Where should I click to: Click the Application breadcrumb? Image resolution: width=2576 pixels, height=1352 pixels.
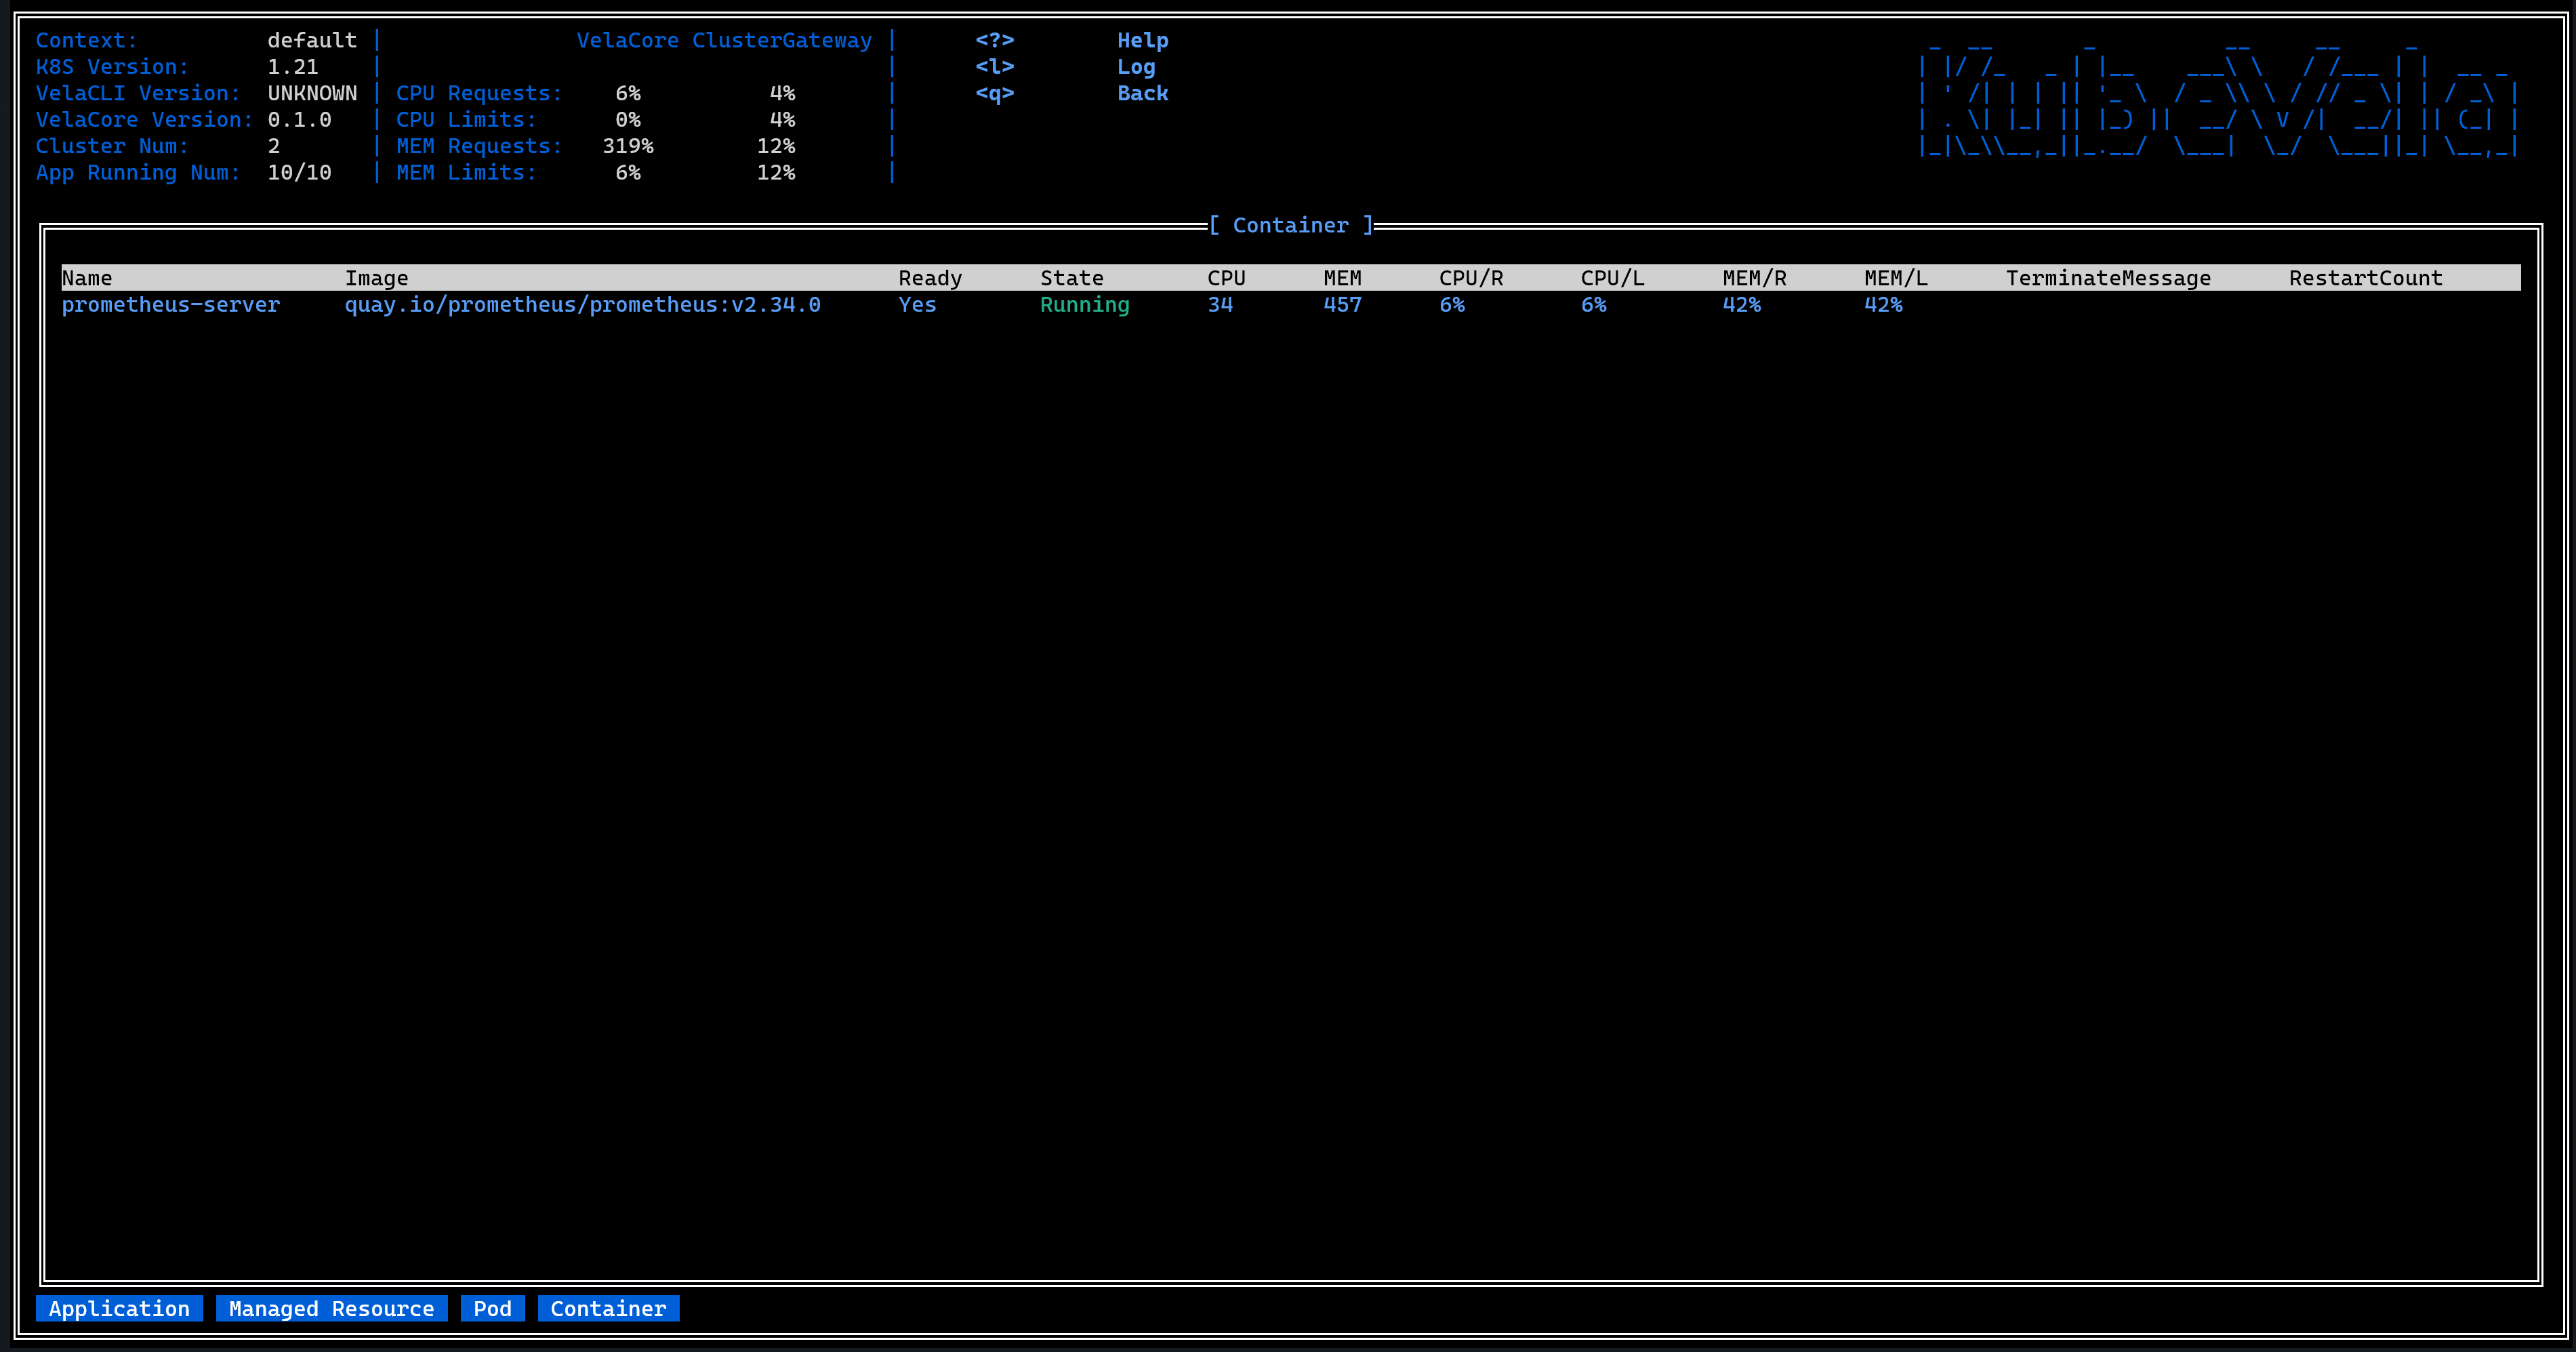pos(119,1308)
